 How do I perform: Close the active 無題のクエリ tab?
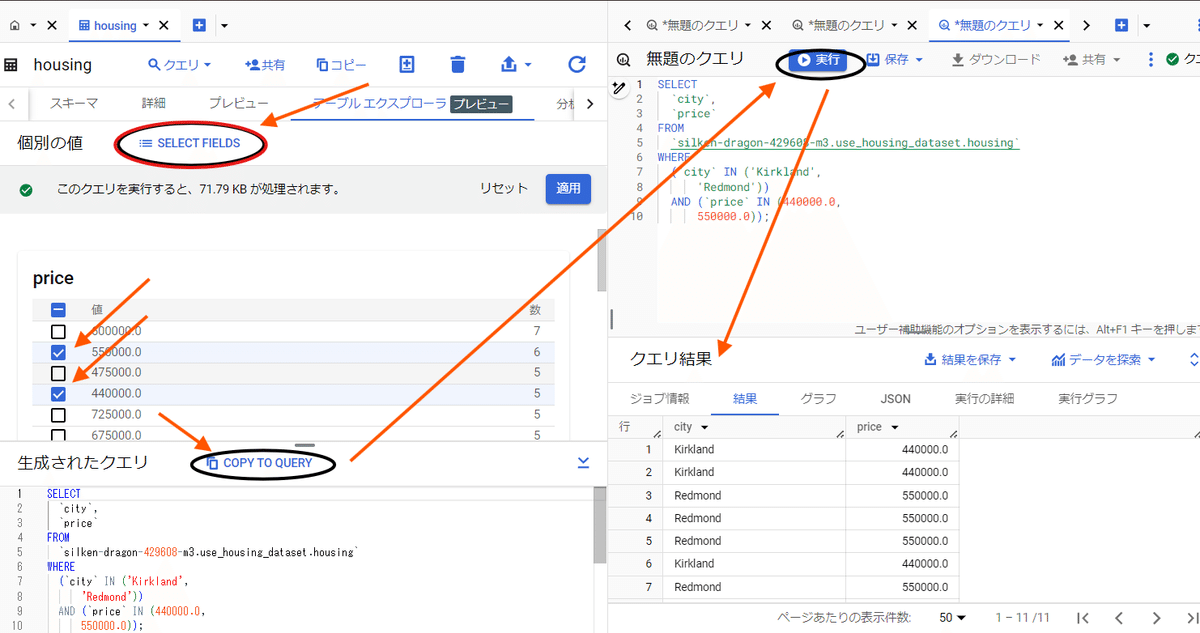point(1061,25)
